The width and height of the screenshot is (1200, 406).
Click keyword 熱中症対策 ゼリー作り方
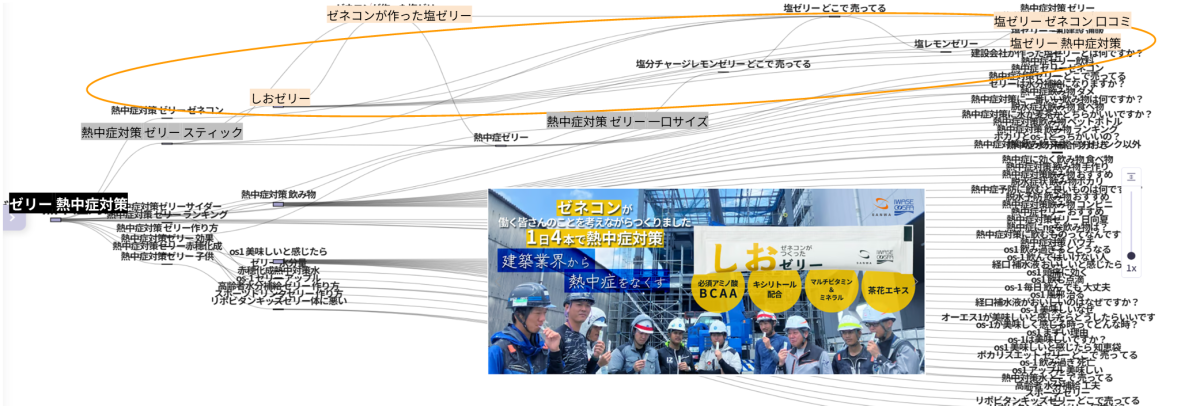[x=167, y=228]
